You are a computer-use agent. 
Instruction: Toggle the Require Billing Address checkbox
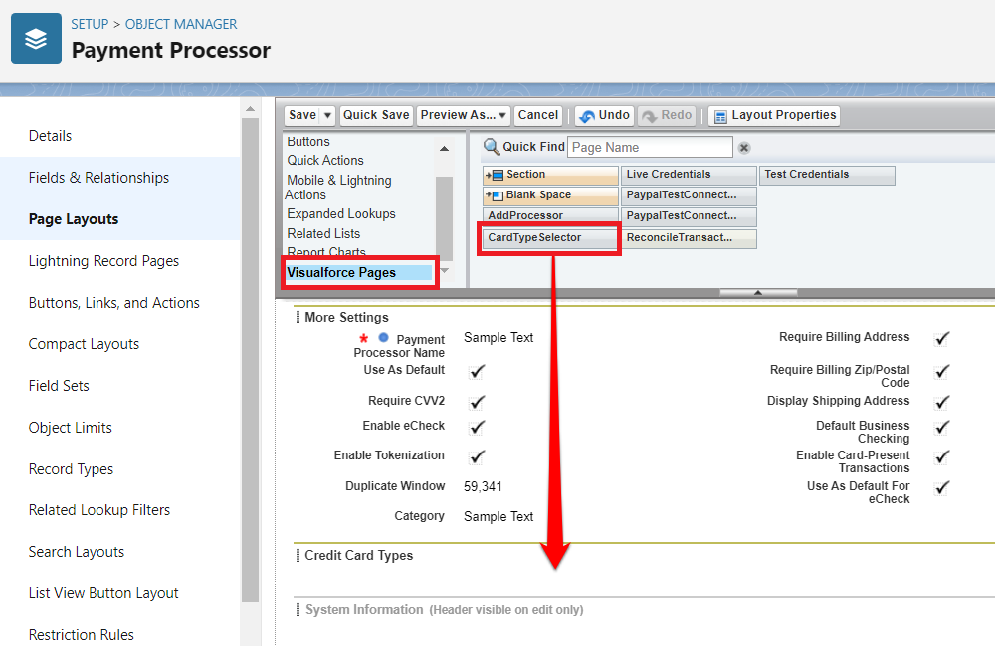[941, 338]
